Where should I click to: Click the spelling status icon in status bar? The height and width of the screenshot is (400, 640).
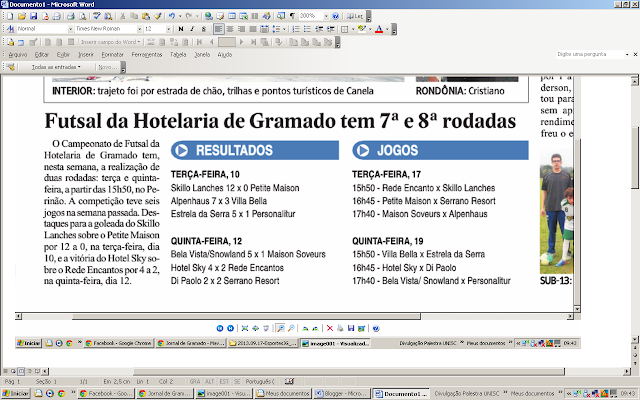click(x=289, y=381)
